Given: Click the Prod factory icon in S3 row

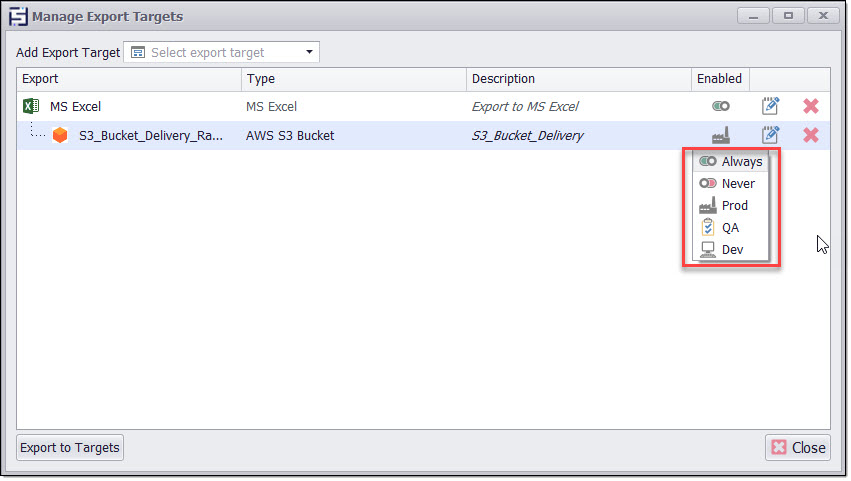Looking at the screenshot, I should [x=720, y=135].
